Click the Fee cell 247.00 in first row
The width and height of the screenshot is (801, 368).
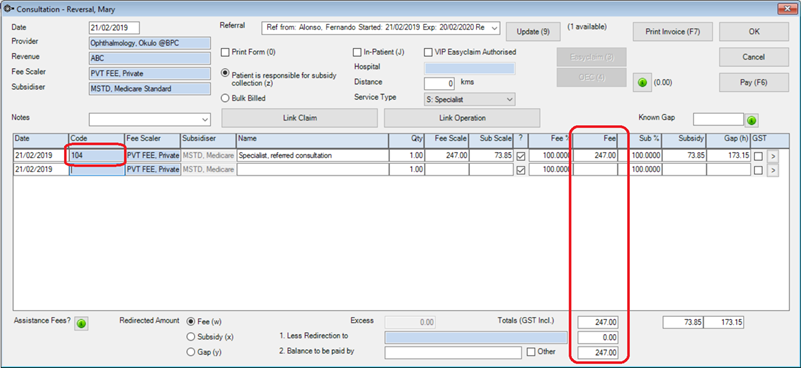pyautogui.click(x=596, y=155)
